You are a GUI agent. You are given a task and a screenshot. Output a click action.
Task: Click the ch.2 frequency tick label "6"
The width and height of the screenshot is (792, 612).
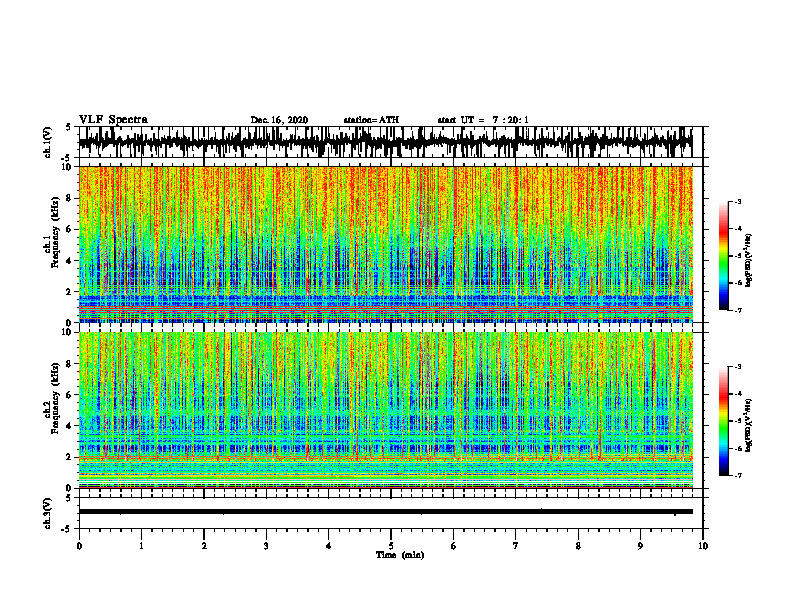point(70,395)
